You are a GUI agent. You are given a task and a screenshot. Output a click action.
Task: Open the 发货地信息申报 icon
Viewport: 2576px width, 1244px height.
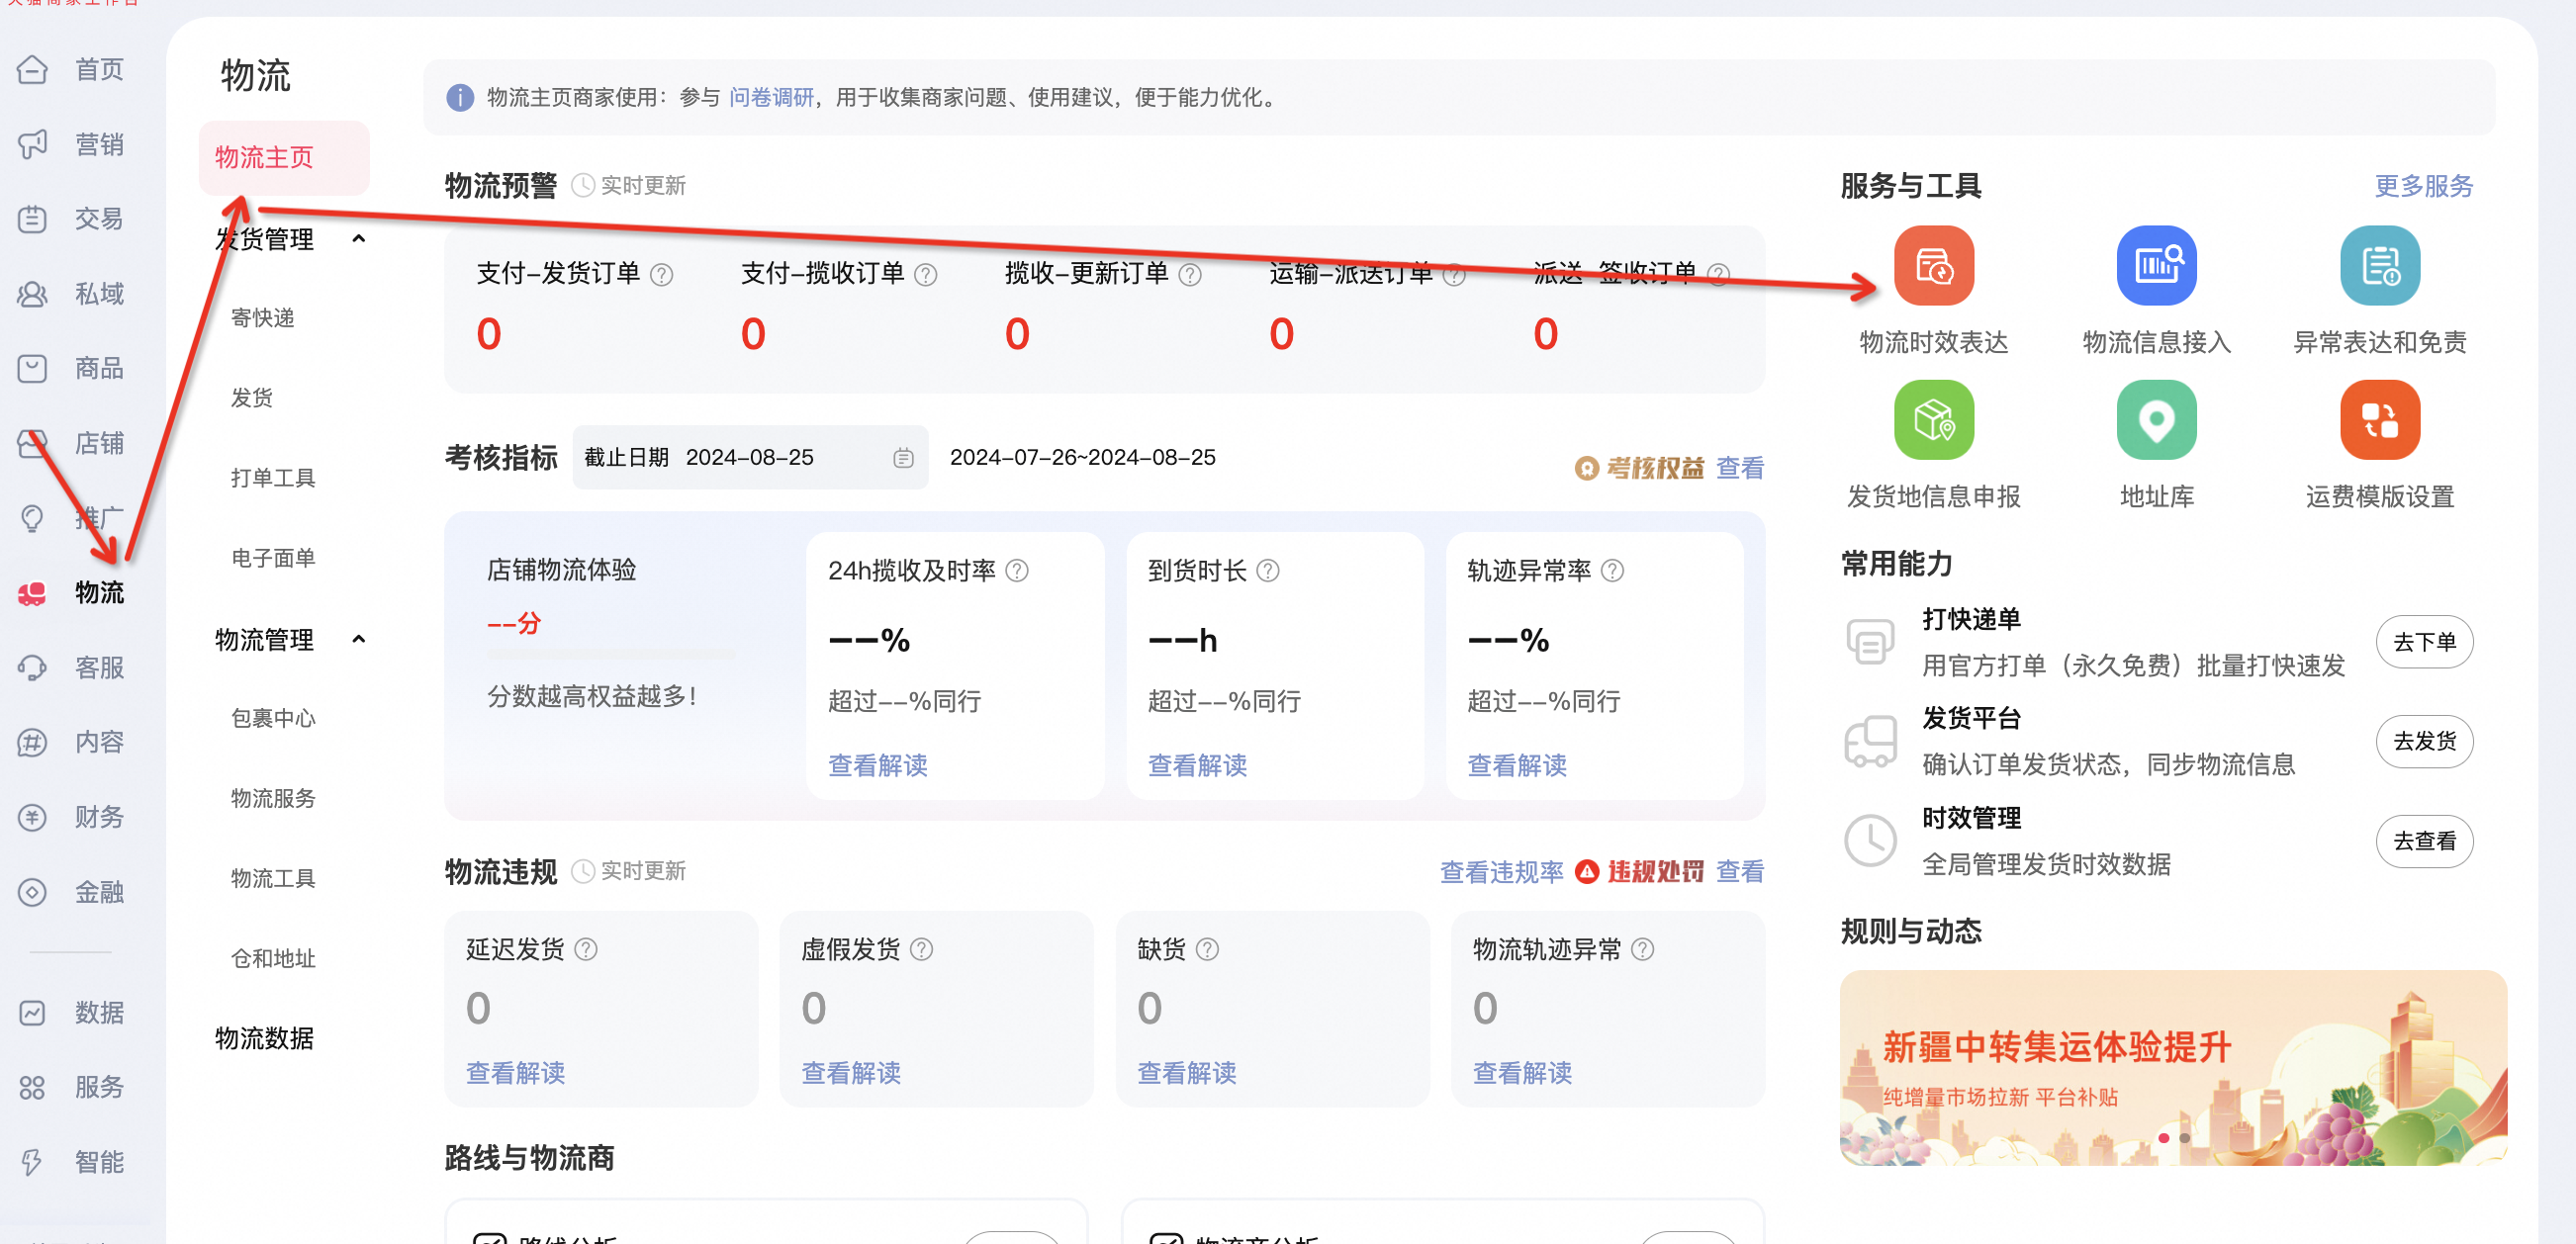tap(1933, 419)
